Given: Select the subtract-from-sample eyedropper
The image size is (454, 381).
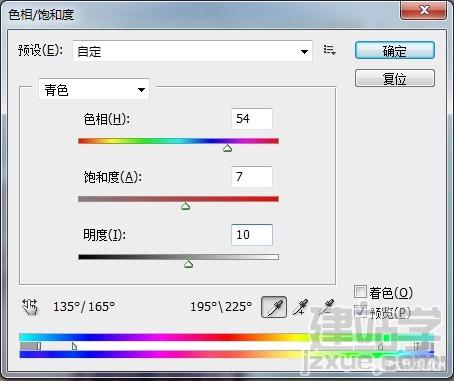Looking at the screenshot, I should point(327,307).
